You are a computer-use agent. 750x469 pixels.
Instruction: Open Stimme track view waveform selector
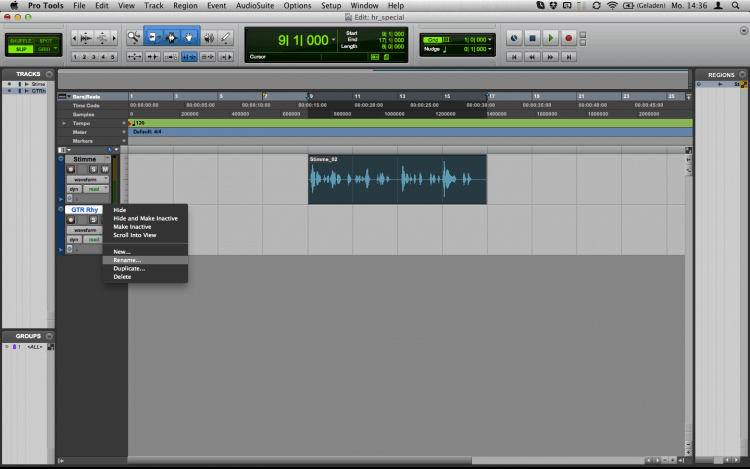tap(88, 179)
